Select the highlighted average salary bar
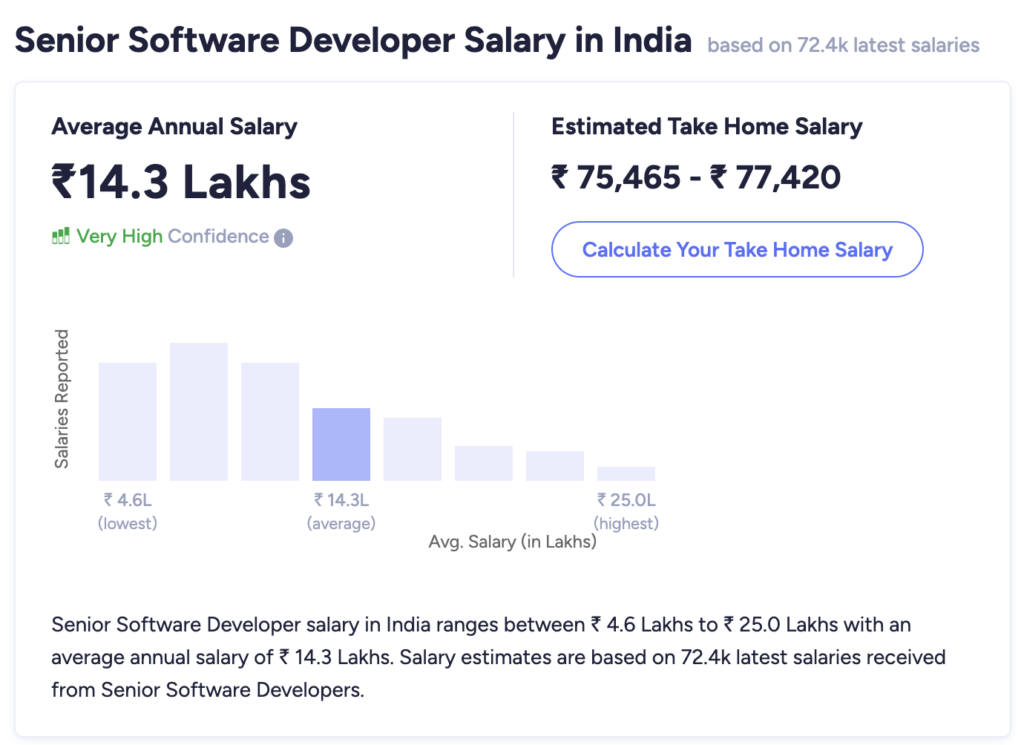 341,444
